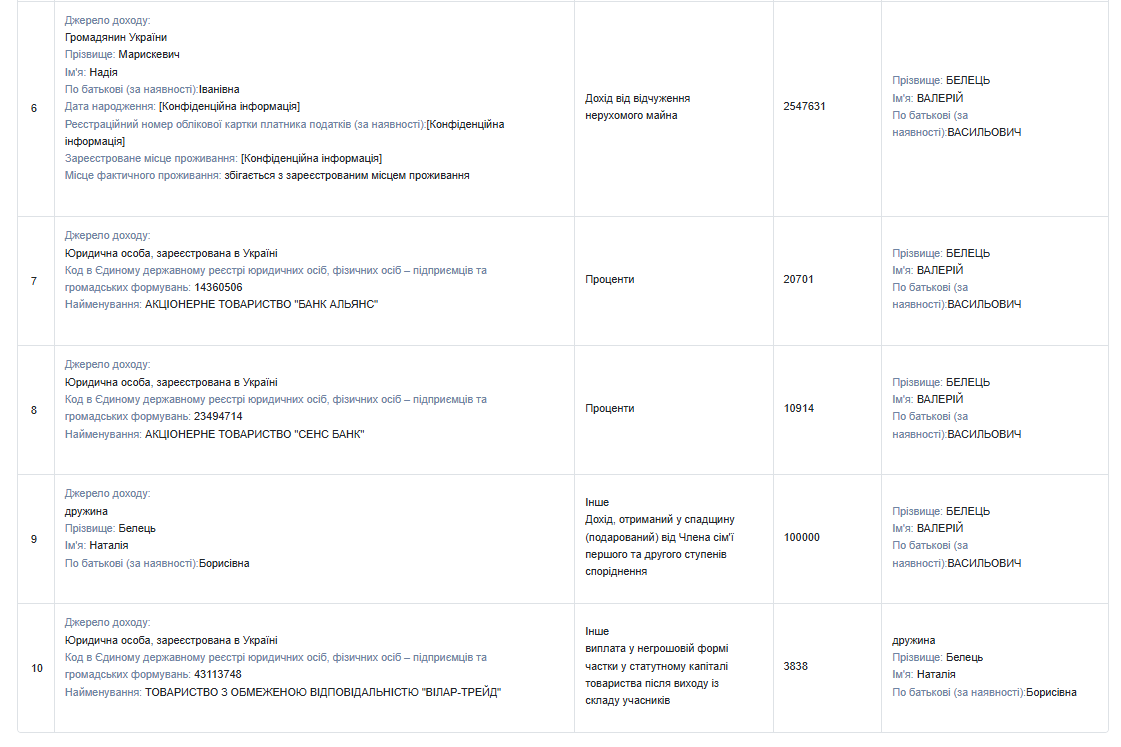The width and height of the screenshot is (1121, 747).
Task: Click 'Проценти' in row 8
Action: click(610, 409)
